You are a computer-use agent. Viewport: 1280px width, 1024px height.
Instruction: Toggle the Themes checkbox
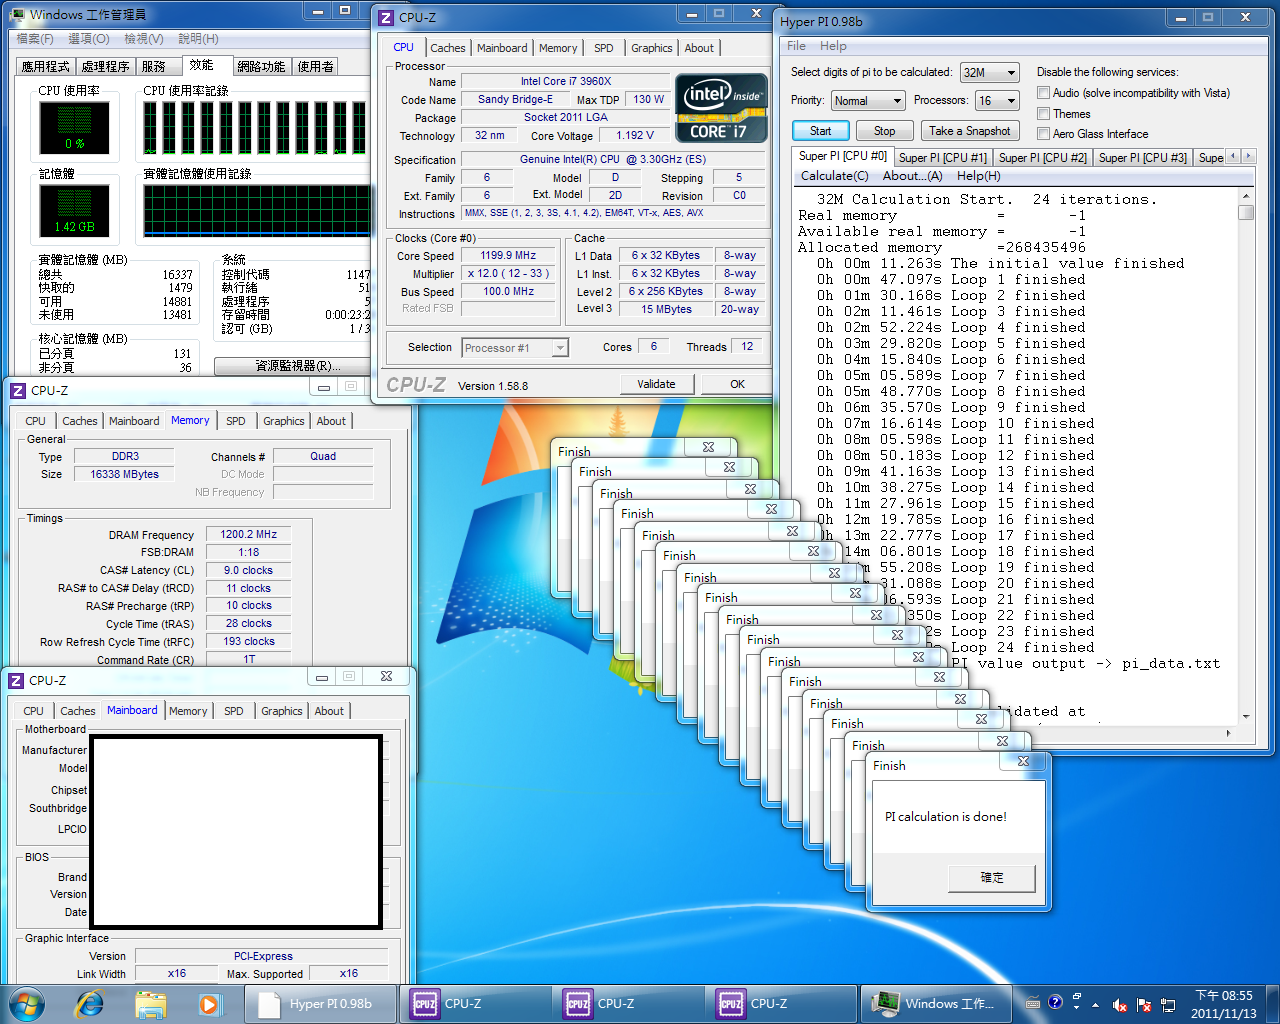click(1043, 114)
